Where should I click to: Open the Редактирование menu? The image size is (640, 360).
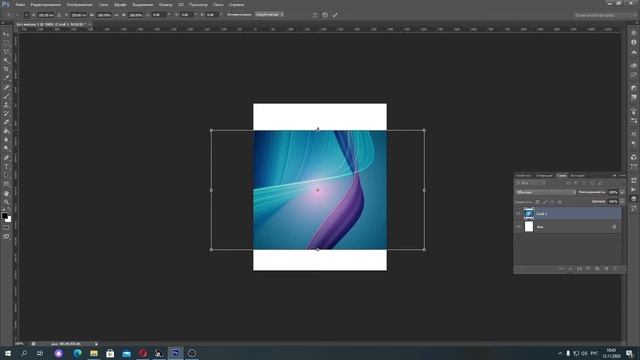pos(46,4)
